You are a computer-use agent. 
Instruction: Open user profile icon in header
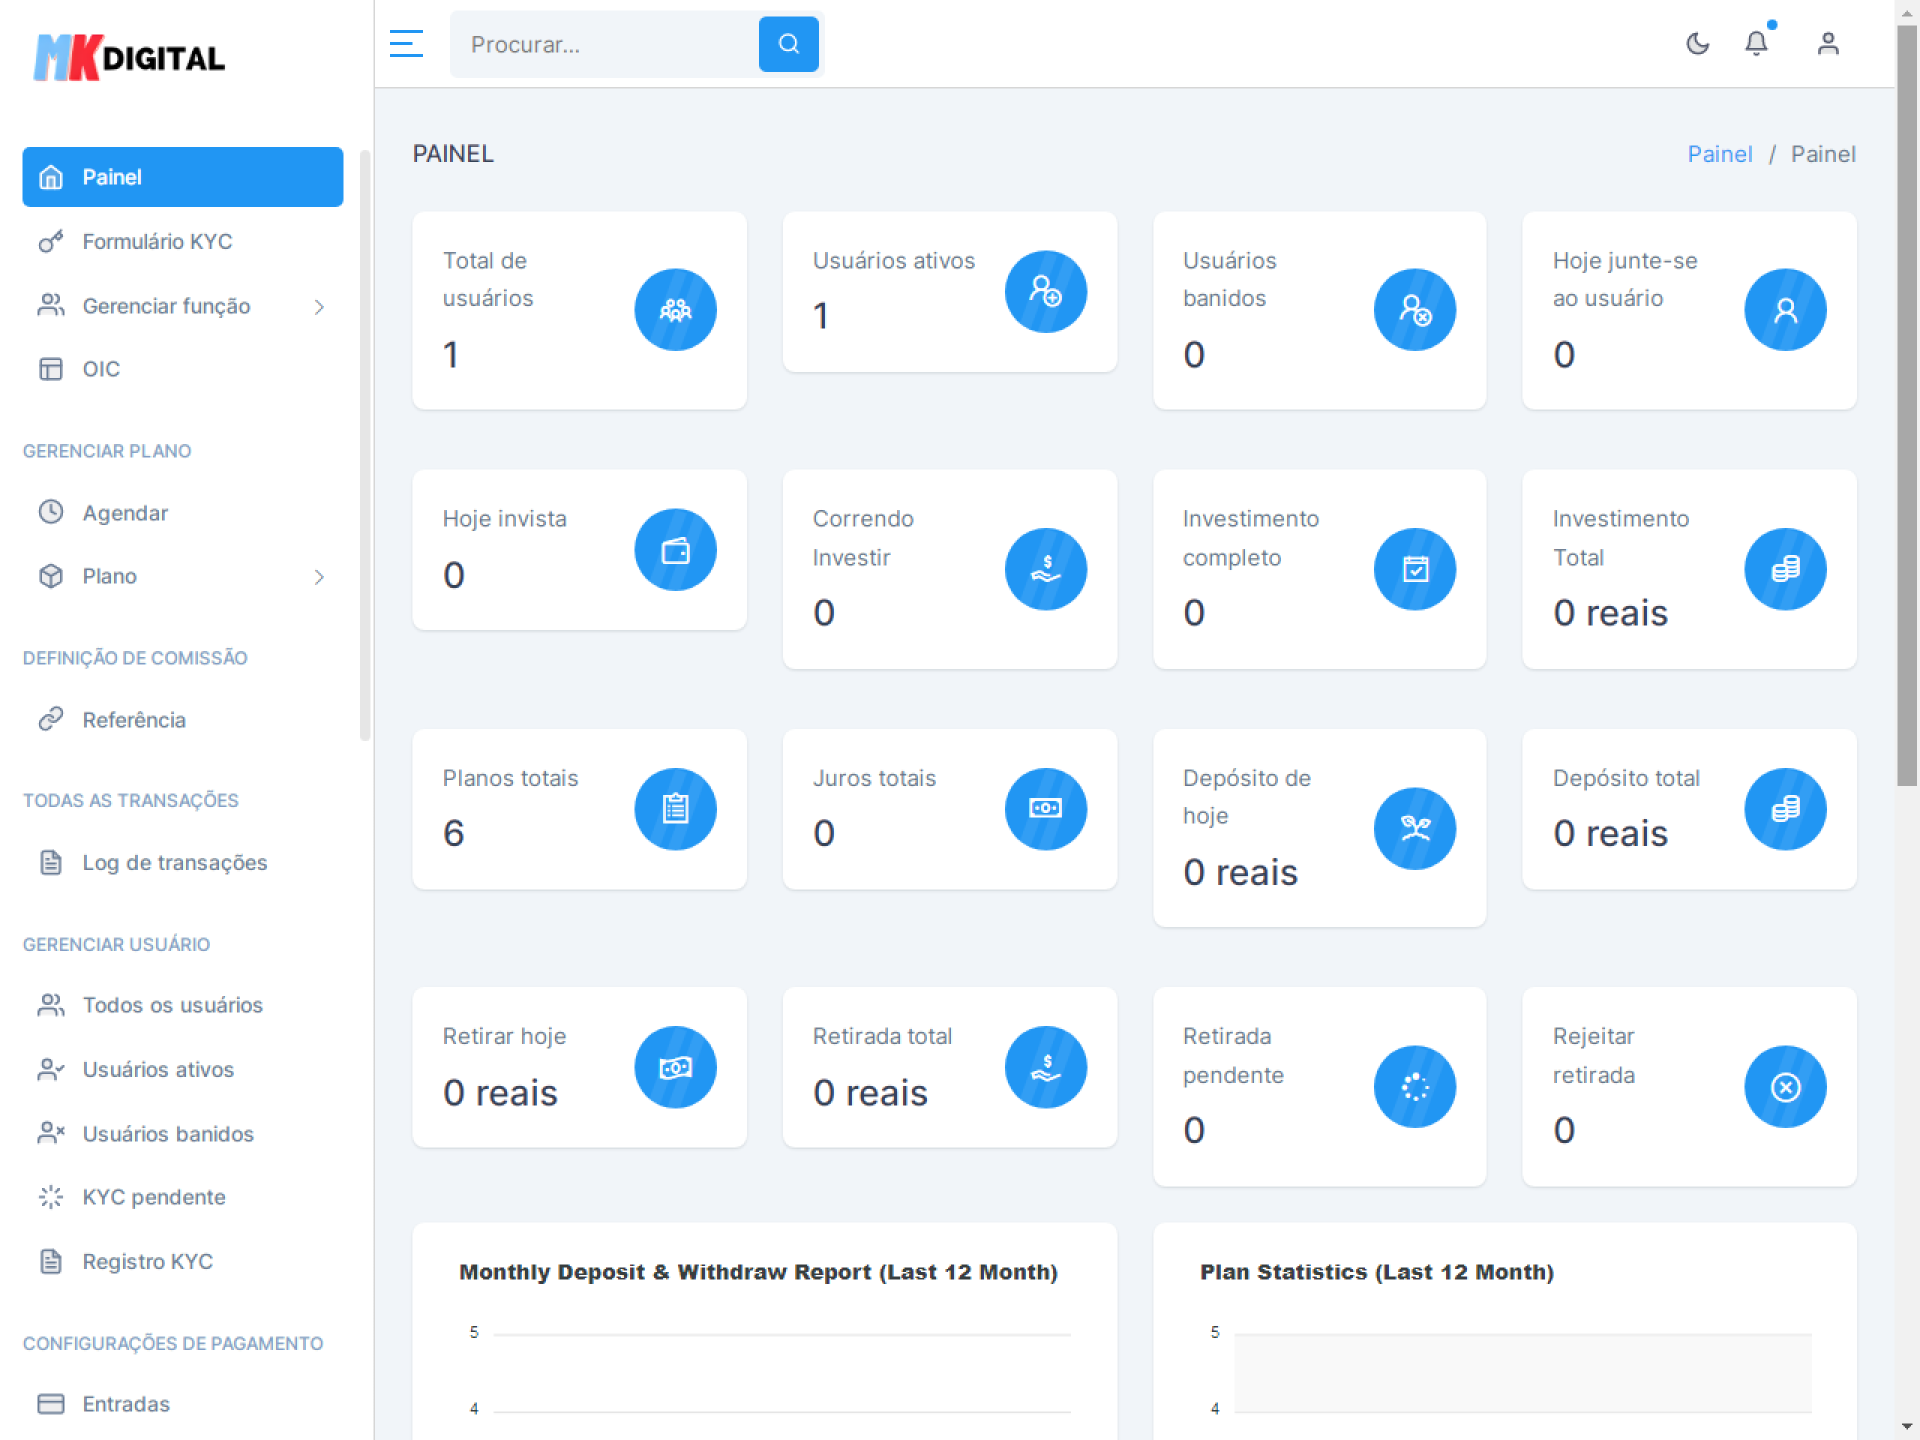[1827, 44]
